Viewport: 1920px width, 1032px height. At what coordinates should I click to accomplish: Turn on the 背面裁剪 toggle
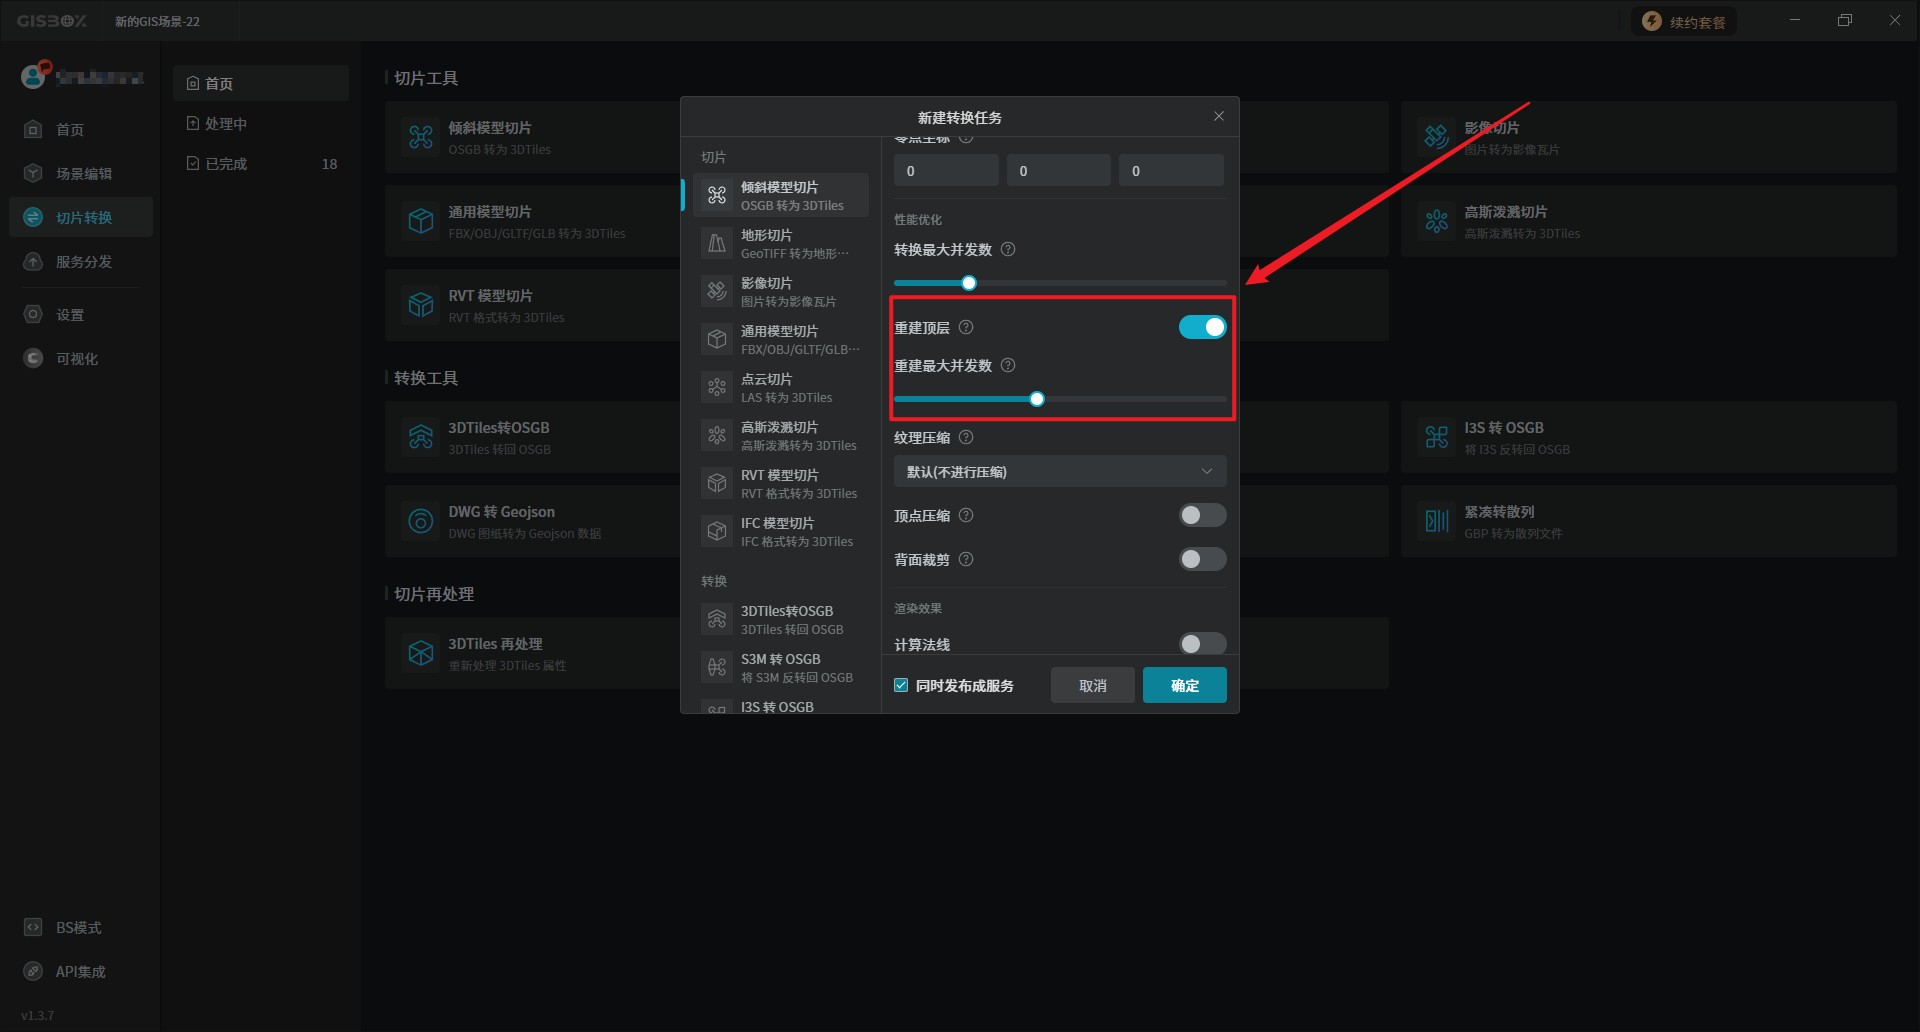click(1202, 559)
